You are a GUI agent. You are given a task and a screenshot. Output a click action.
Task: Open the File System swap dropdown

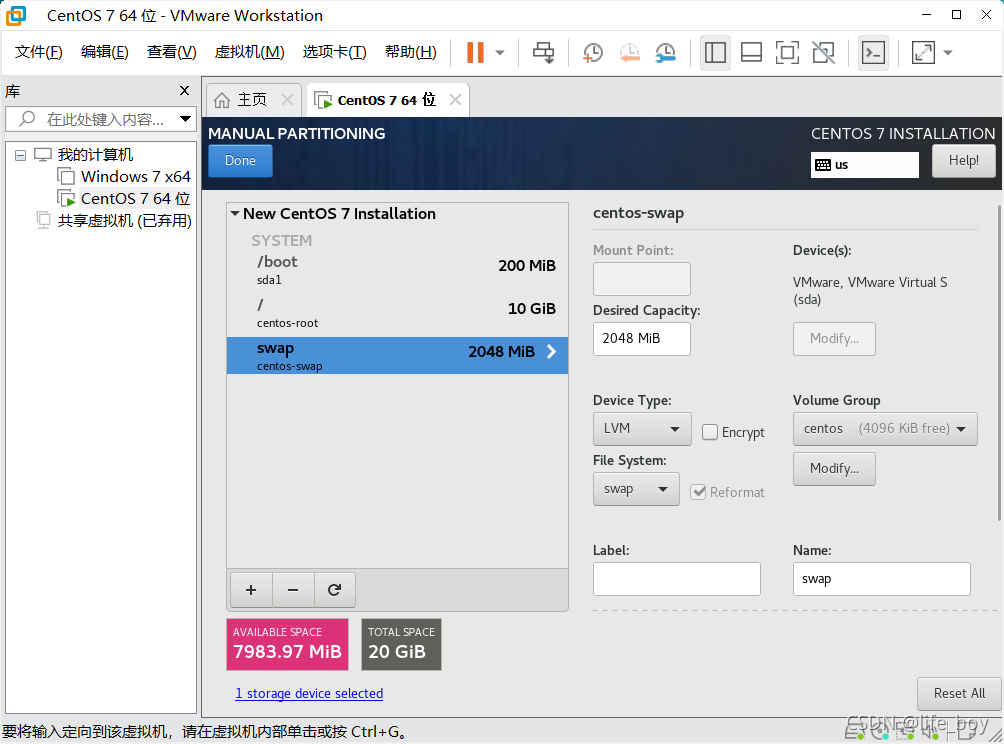click(636, 489)
